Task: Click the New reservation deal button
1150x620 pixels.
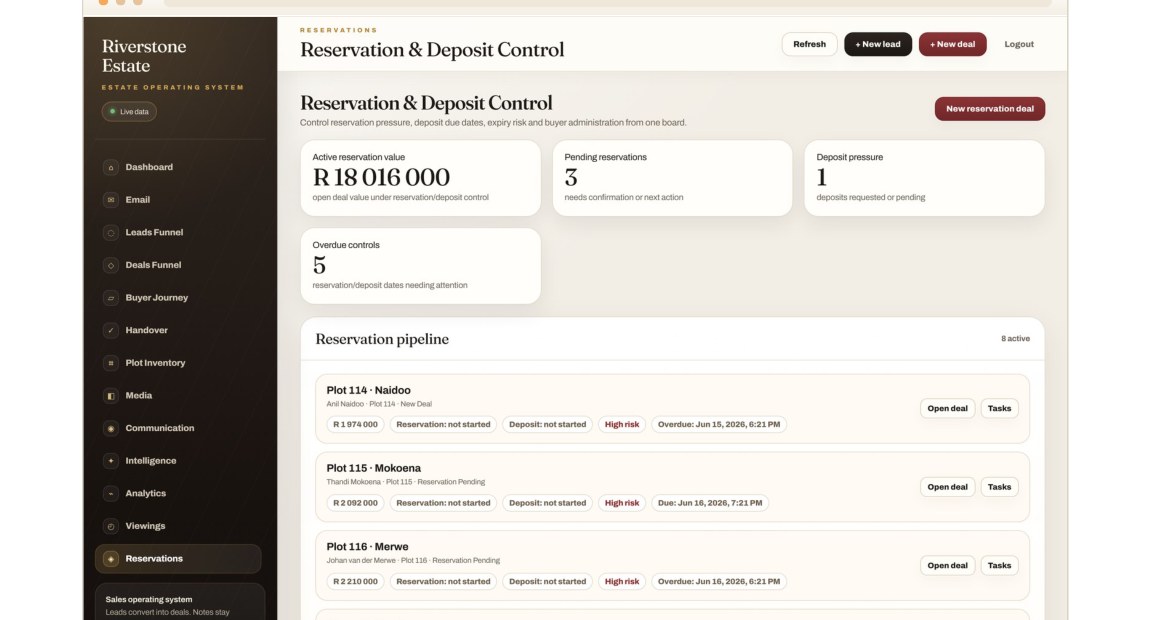Action: [989, 109]
